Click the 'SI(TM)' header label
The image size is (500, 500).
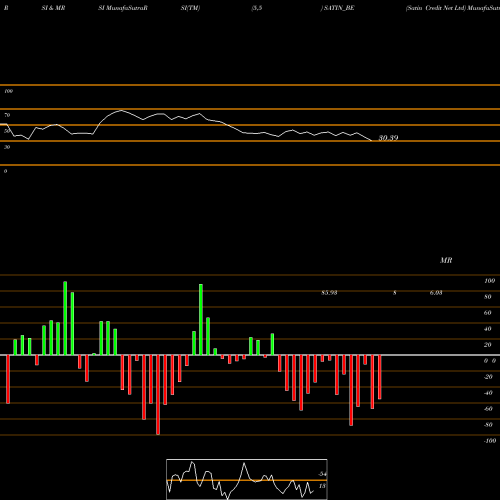point(190,8)
